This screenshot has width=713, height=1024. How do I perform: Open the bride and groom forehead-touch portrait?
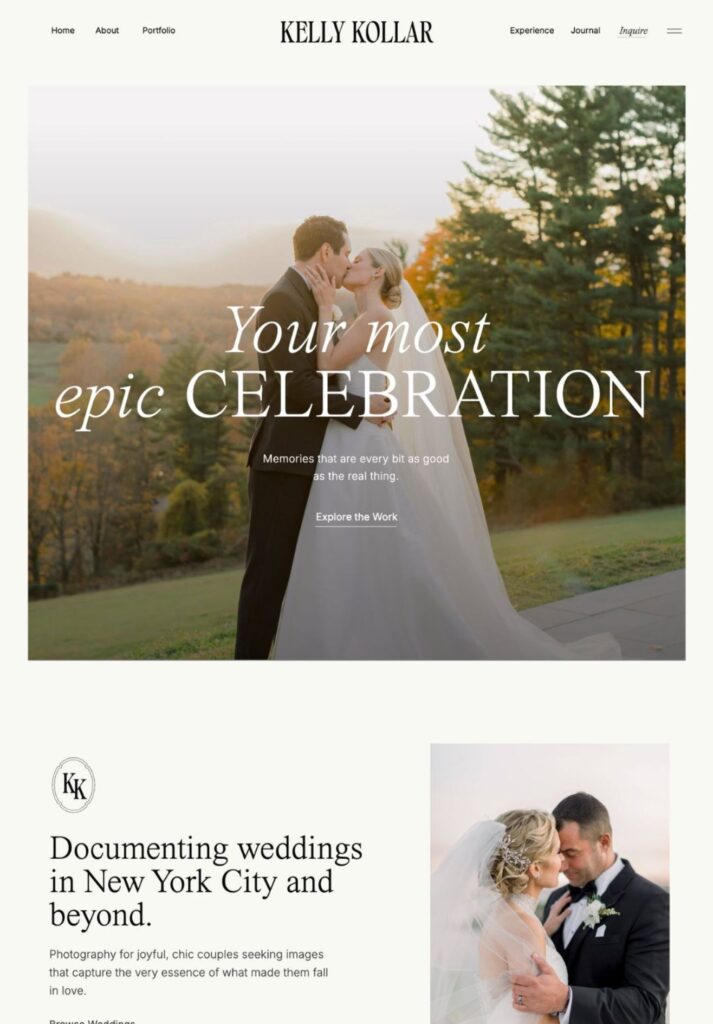pos(550,883)
